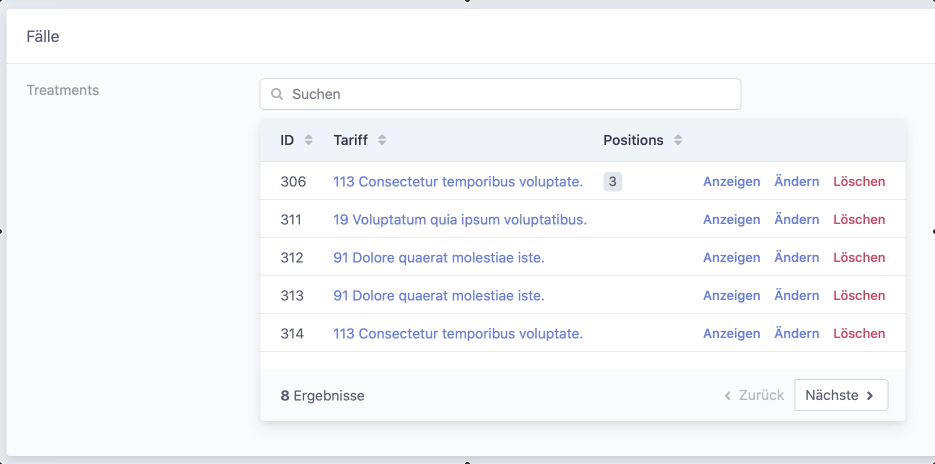Edit treatment 314 with Ändern
Image resolution: width=935 pixels, height=464 pixels.
tap(797, 333)
